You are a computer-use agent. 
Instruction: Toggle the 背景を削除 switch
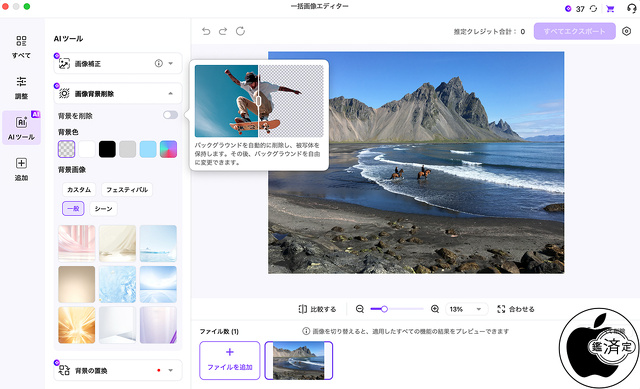click(x=171, y=115)
